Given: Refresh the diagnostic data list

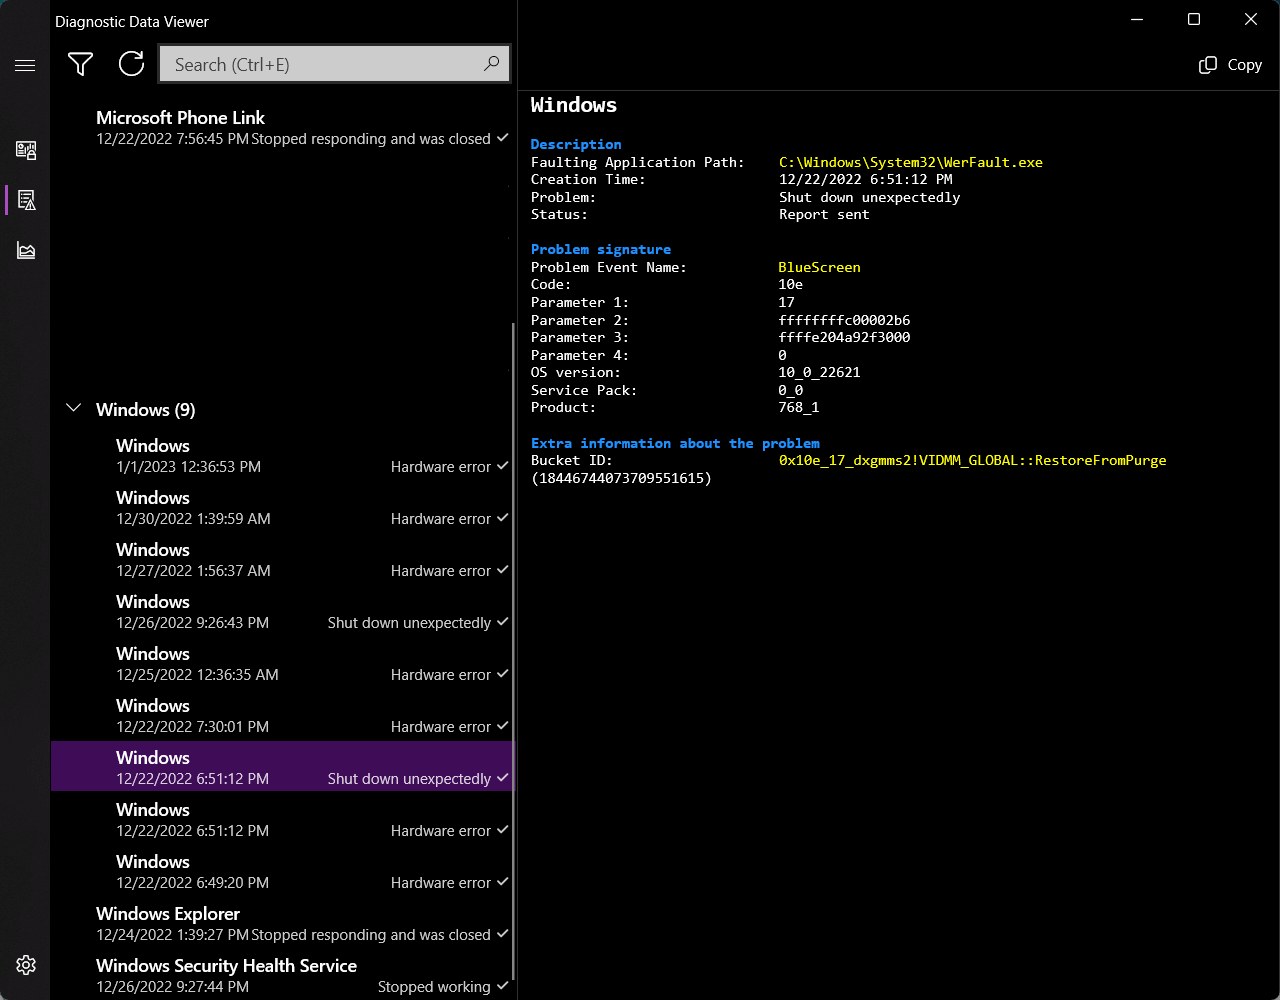Looking at the screenshot, I should 131,64.
